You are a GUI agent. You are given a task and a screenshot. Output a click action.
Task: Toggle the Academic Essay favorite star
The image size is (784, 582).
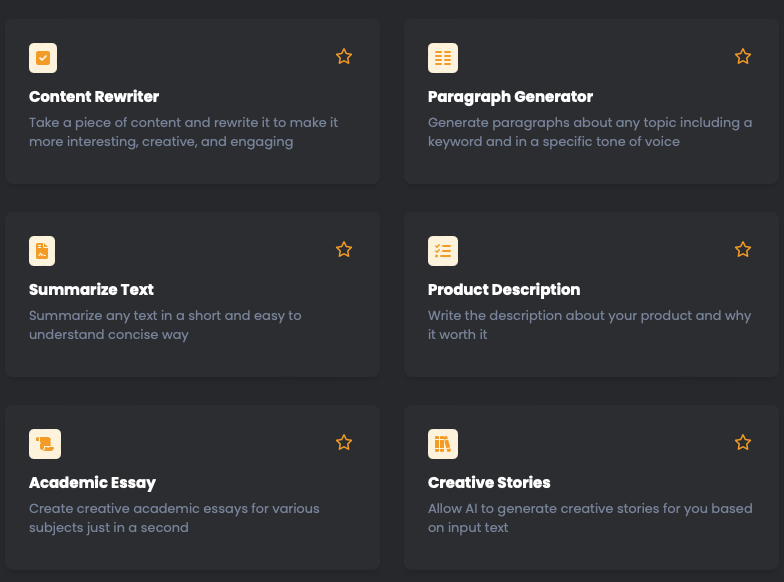click(344, 442)
